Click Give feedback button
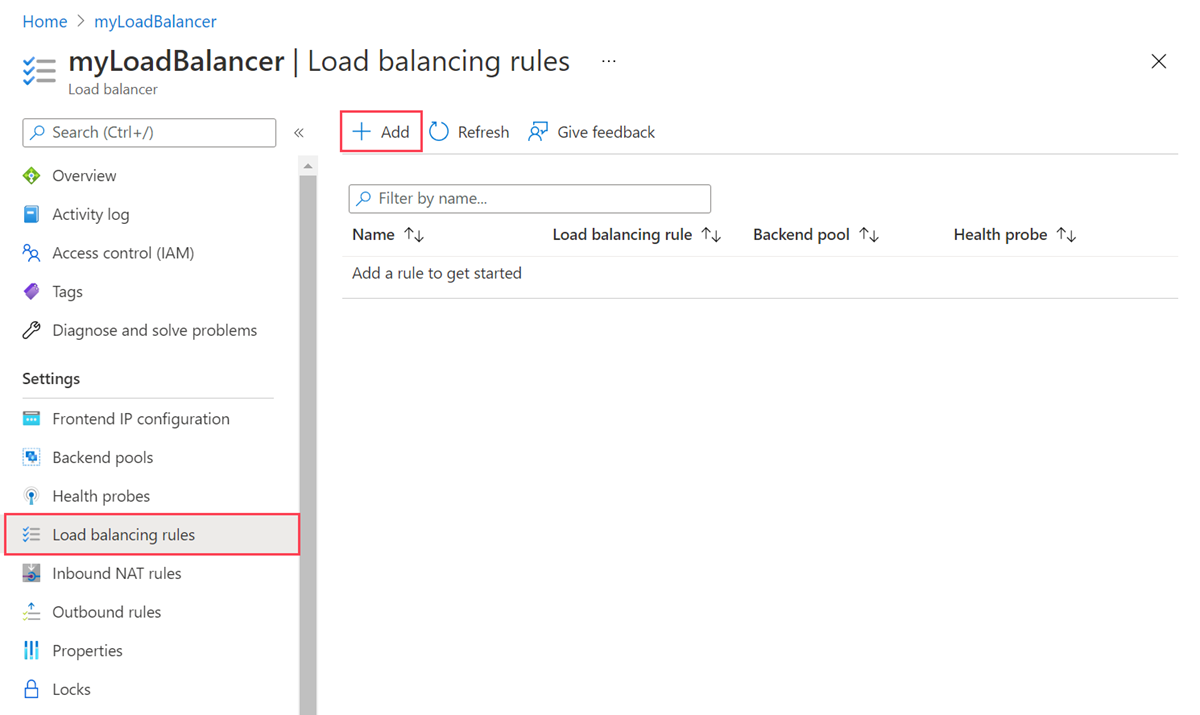This screenshot has height=715, width=1200. coord(591,132)
